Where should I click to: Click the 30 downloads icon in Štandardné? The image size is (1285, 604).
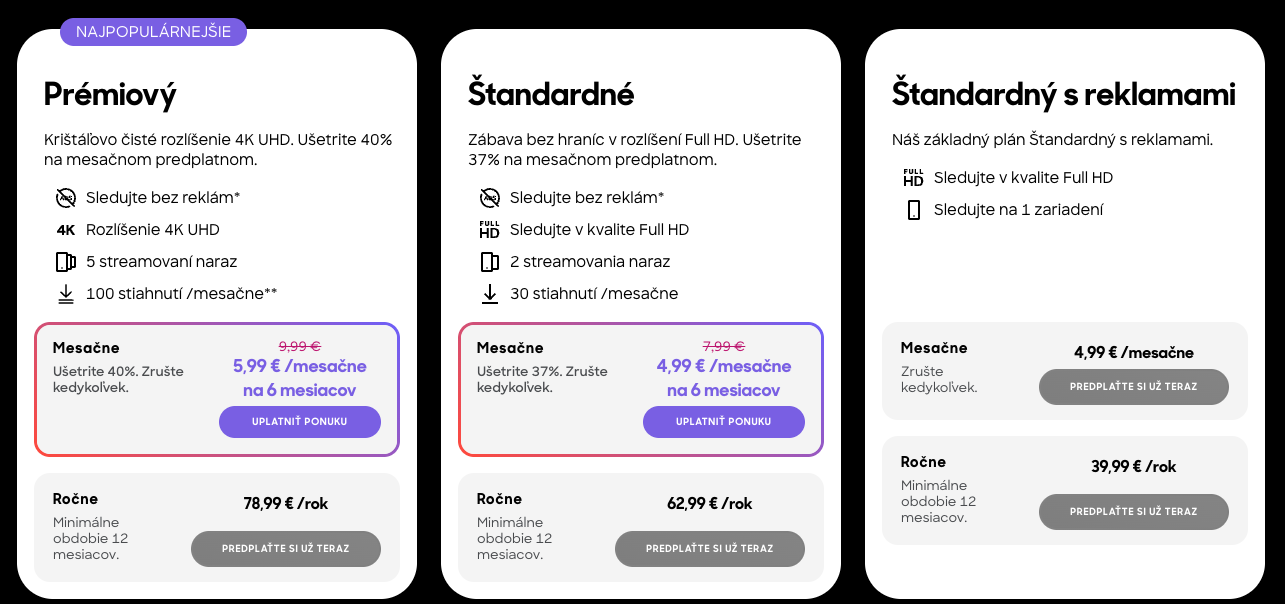point(490,294)
